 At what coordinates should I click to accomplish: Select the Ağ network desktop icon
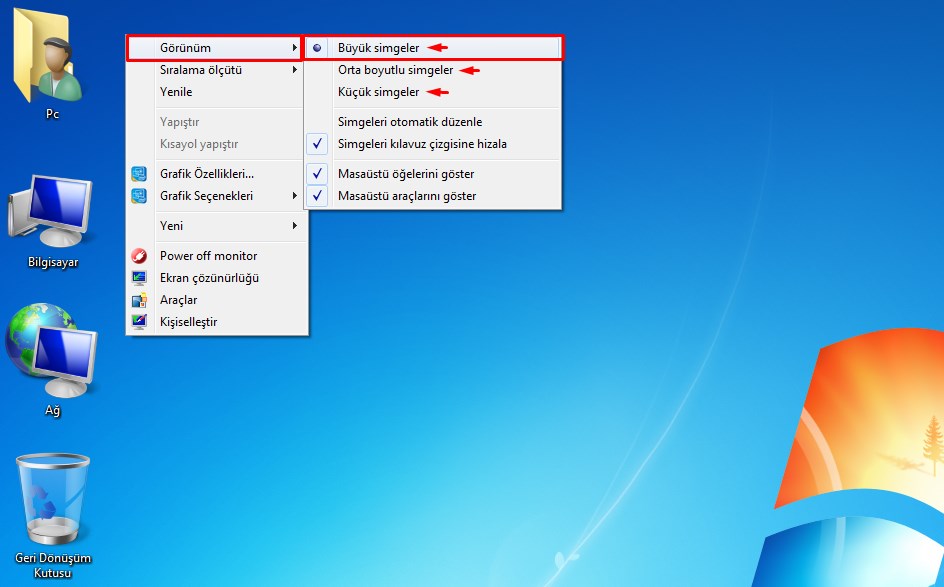coord(52,354)
